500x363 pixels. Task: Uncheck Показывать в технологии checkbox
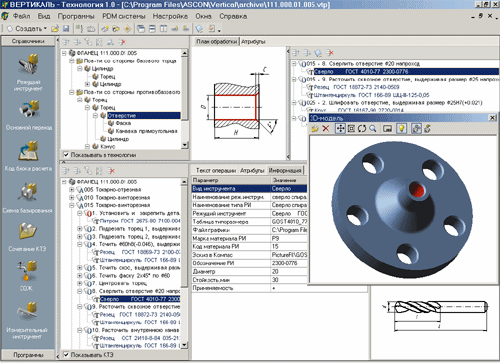tap(66, 155)
